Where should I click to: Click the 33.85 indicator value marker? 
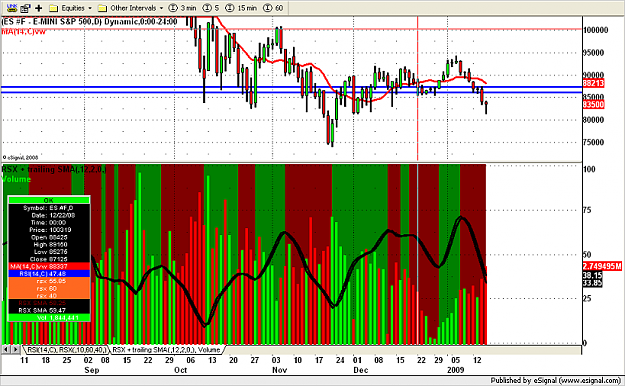pyautogui.click(x=592, y=283)
